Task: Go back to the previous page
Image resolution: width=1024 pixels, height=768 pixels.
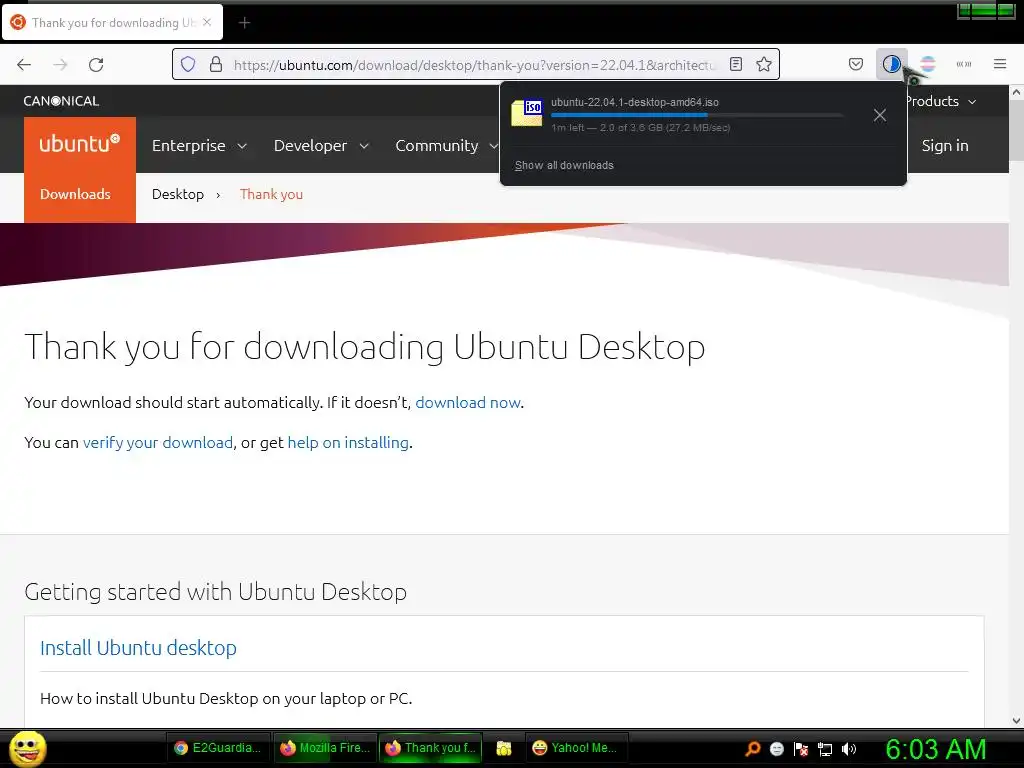Action: [x=24, y=64]
